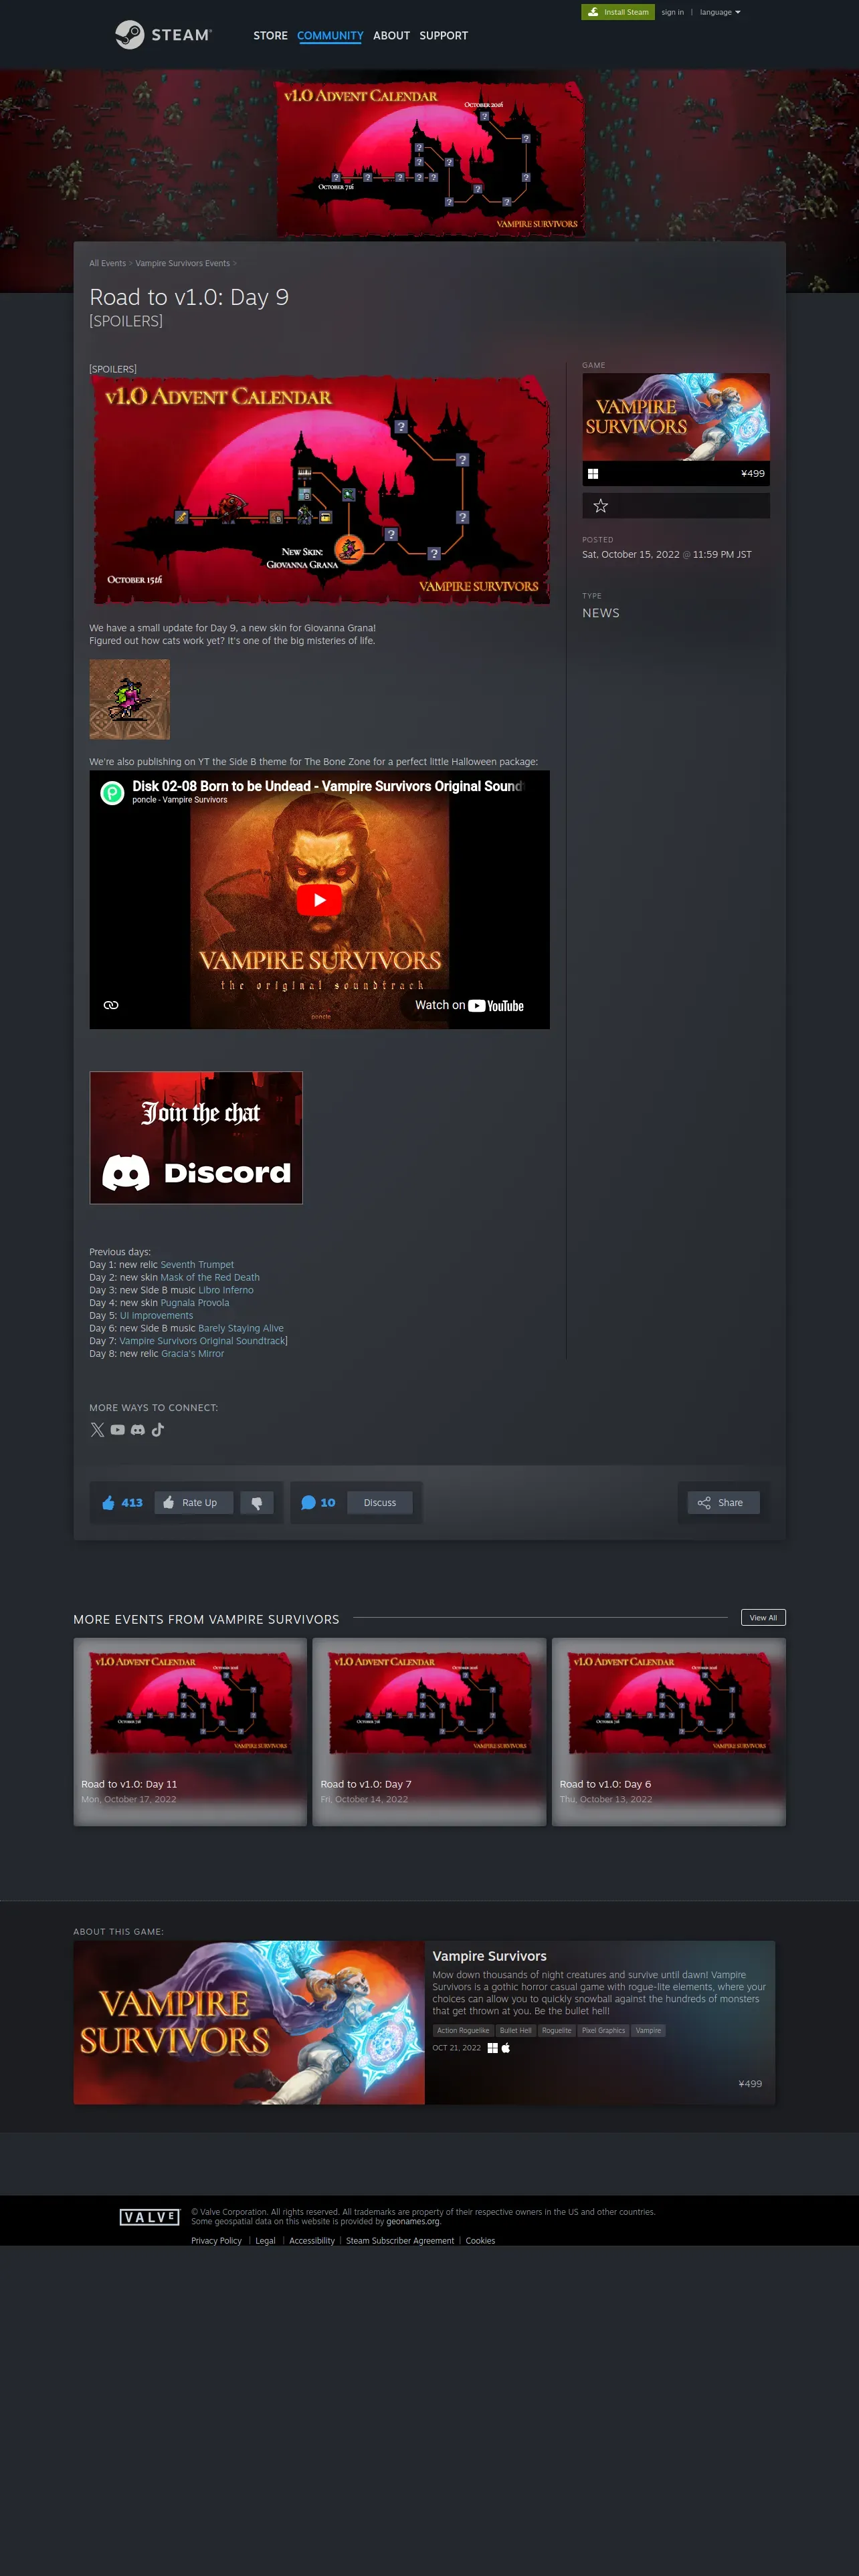Open the Gracia's Mirror link
This screenshot has width=859, height=2576.
point(193,1354)
